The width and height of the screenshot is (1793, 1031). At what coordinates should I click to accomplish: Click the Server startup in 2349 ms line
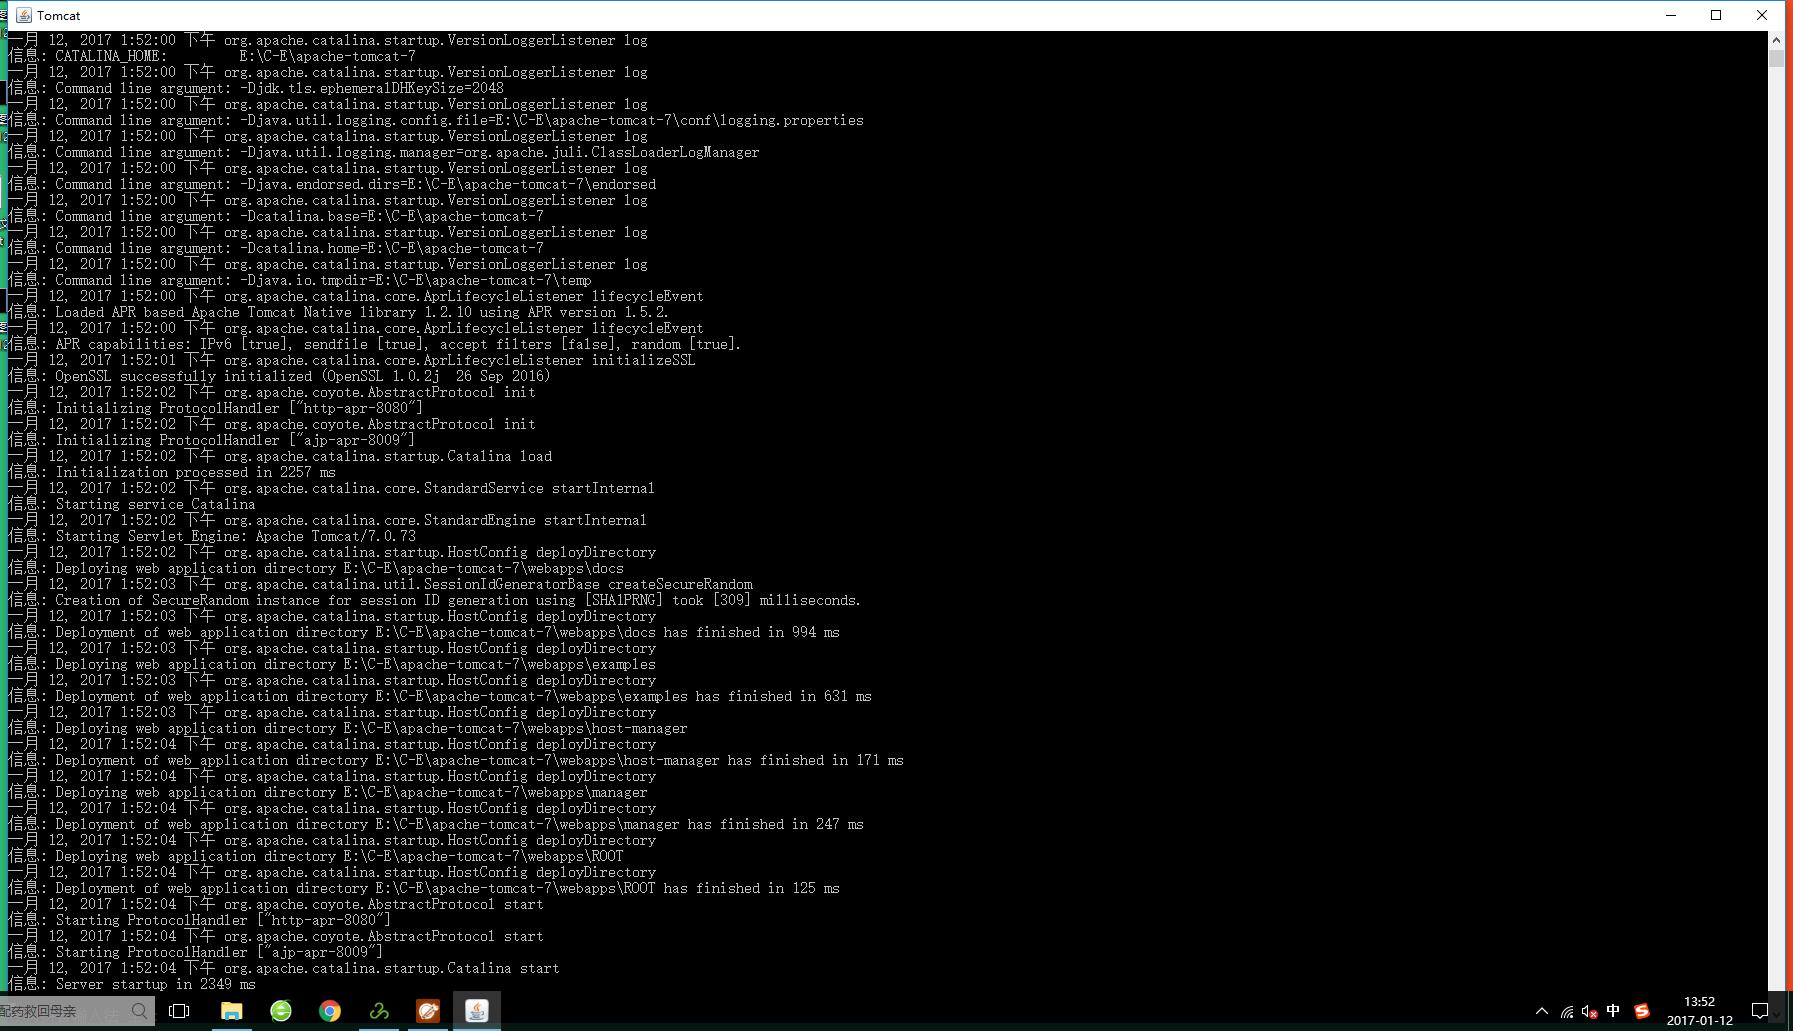tap(132, 984)
